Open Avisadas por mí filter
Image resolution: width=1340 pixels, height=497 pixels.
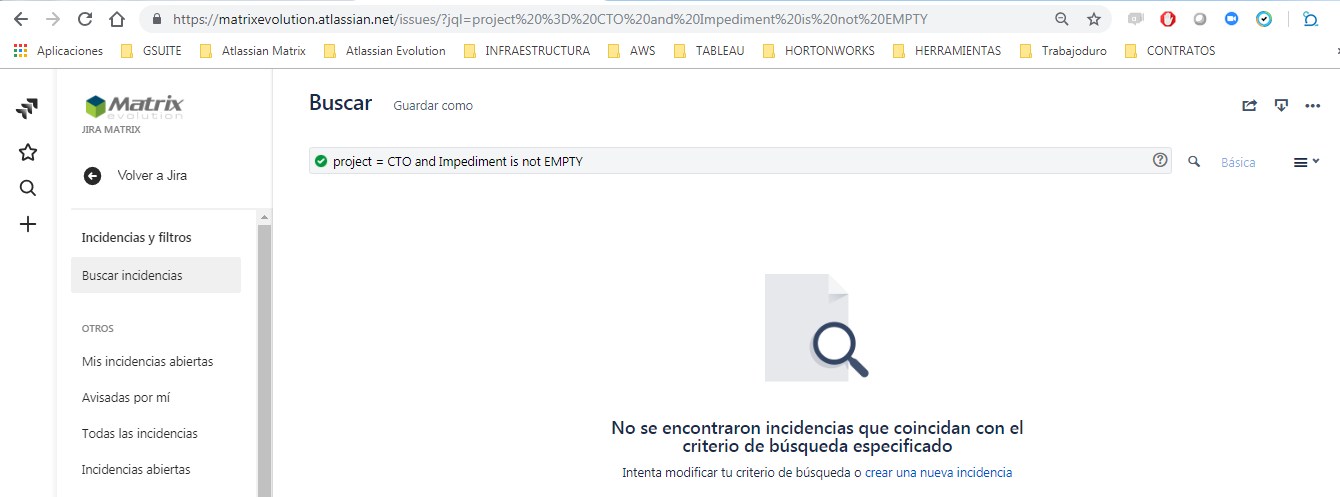(x=126, y=397)
